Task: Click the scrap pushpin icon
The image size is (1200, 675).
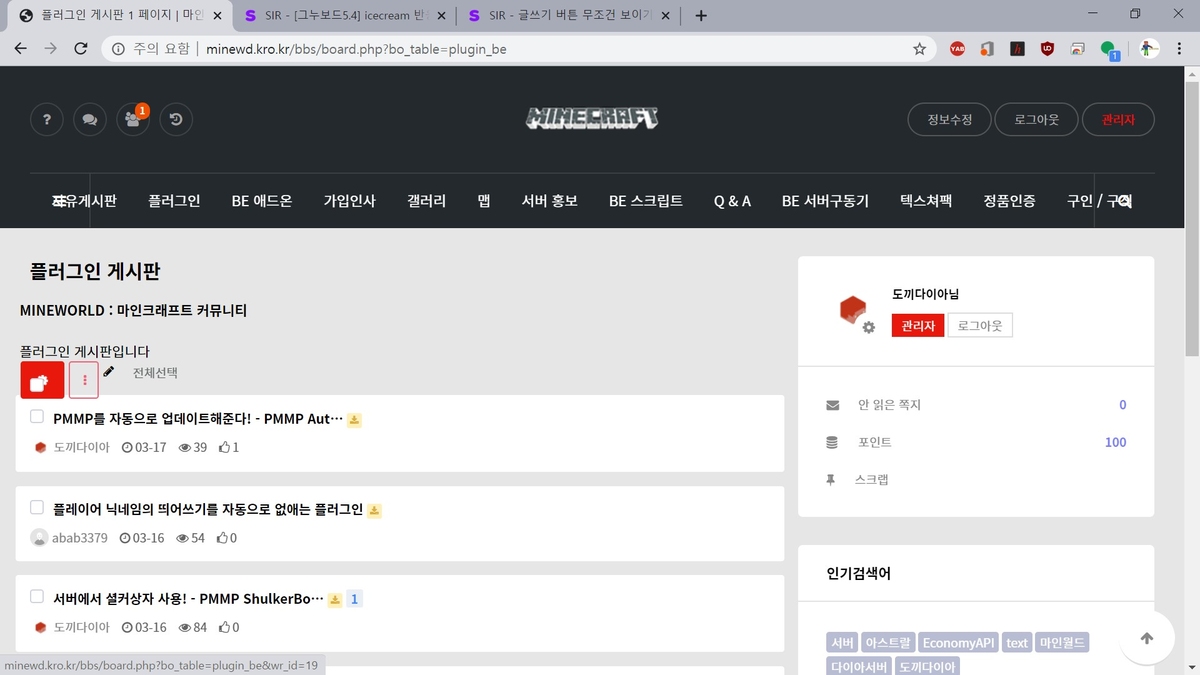Action: click(831, 479)
